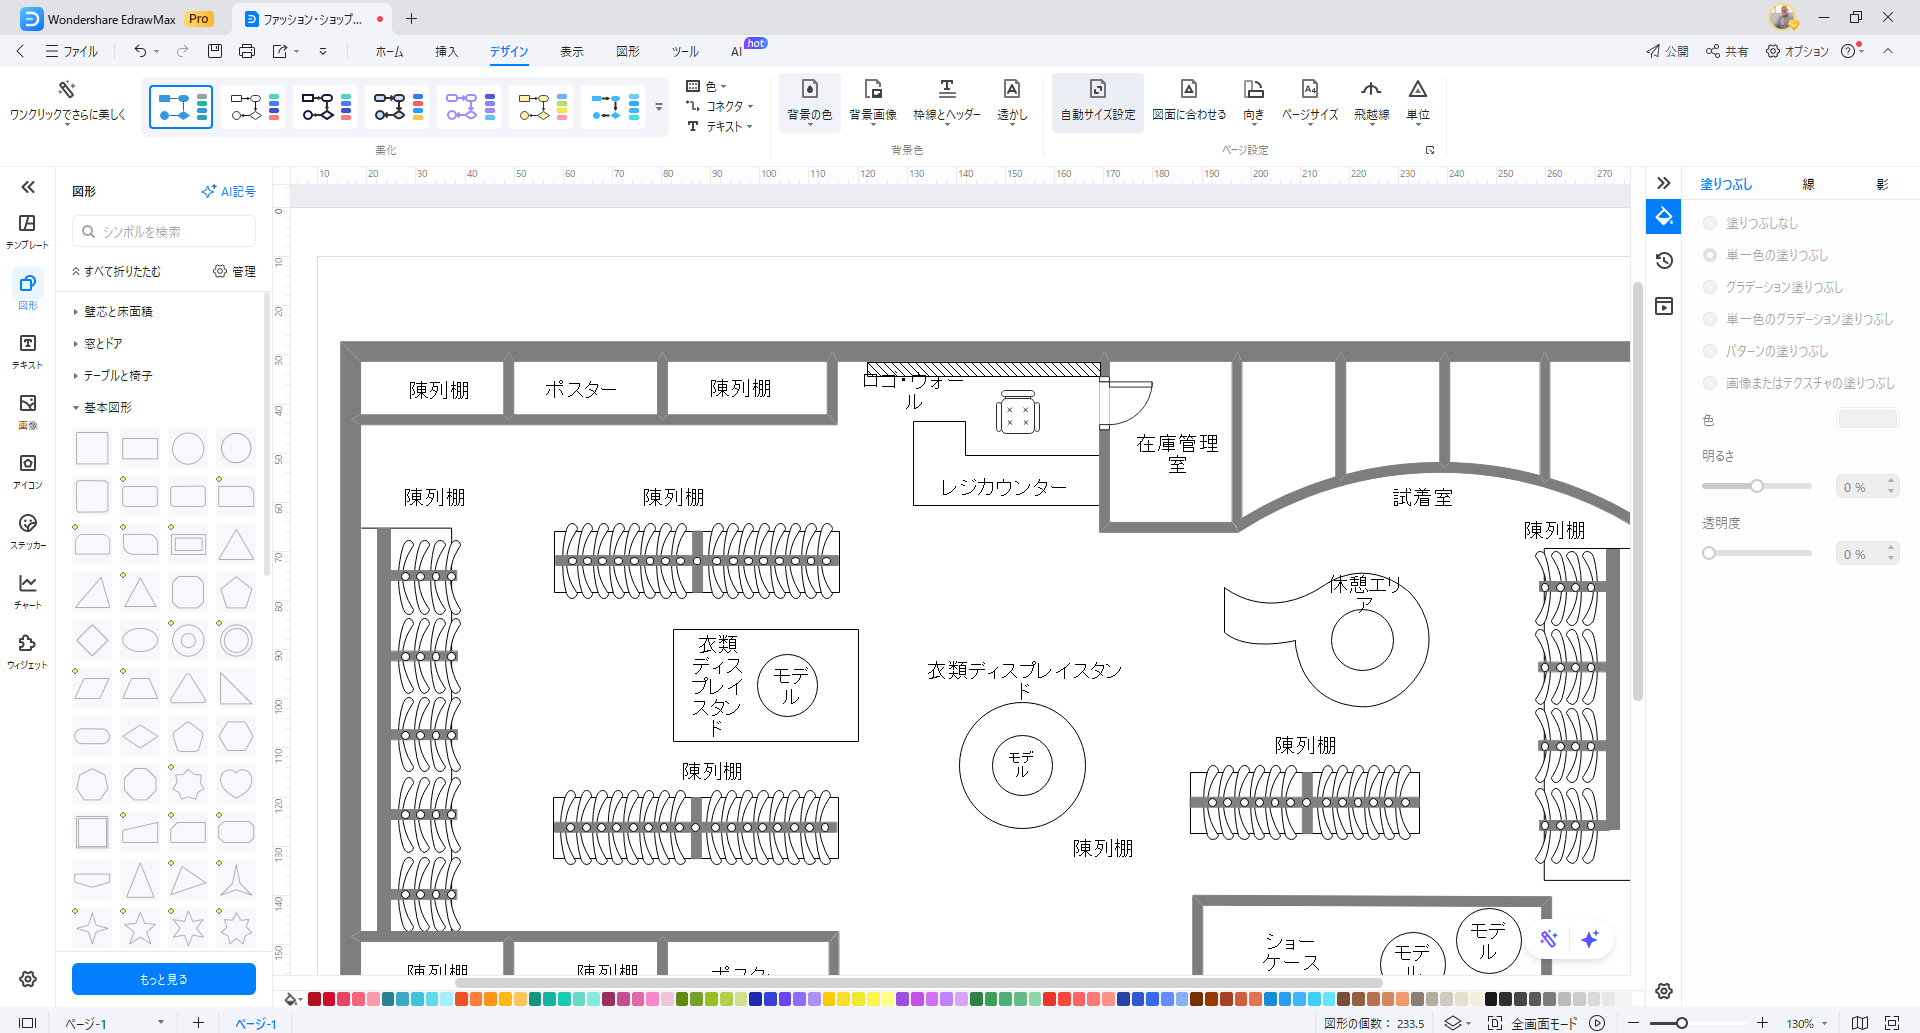Viewport: 1920px width, 1033px height.
Task: Expand the 窓とドア shape category
Action: (x=105, y=343)
